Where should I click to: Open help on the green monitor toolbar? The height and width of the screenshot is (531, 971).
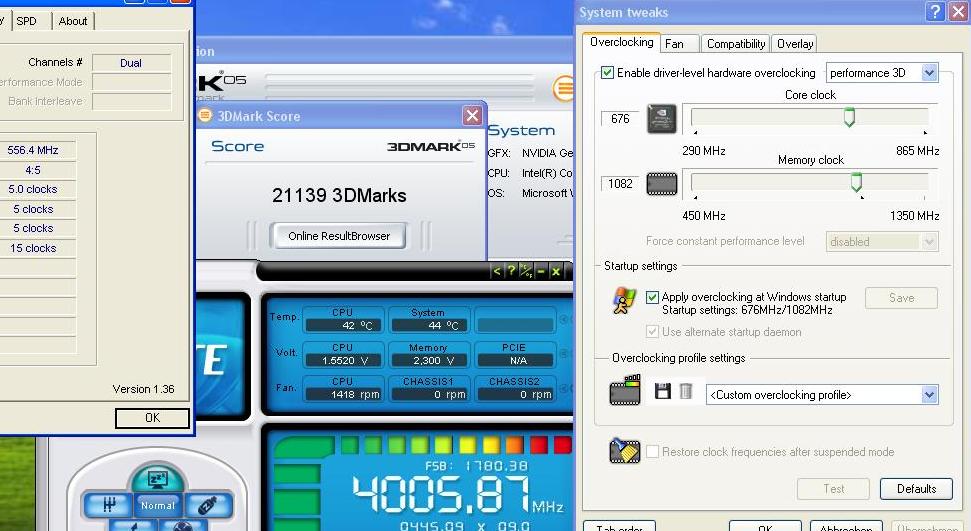pyautogui.click(x=511, y=271)
